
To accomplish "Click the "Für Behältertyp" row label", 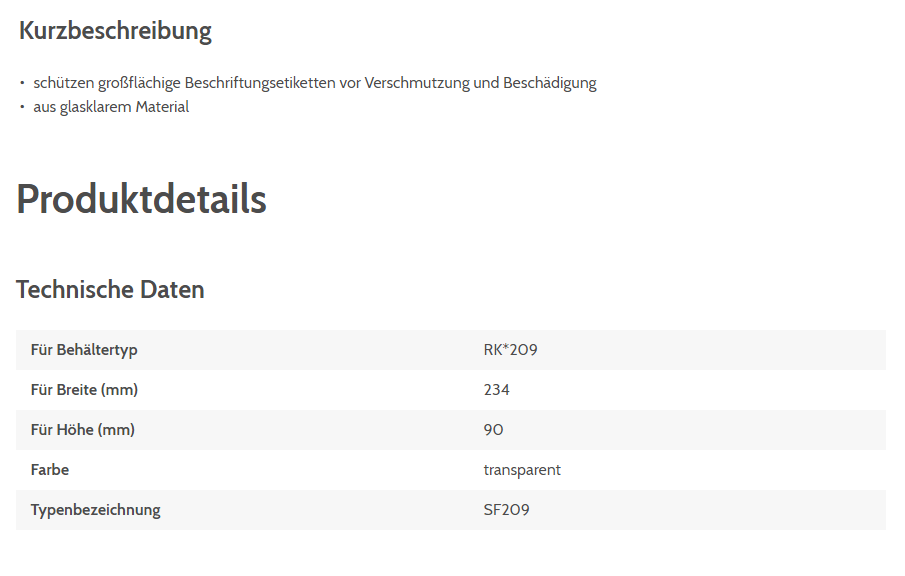I will 84,350.
